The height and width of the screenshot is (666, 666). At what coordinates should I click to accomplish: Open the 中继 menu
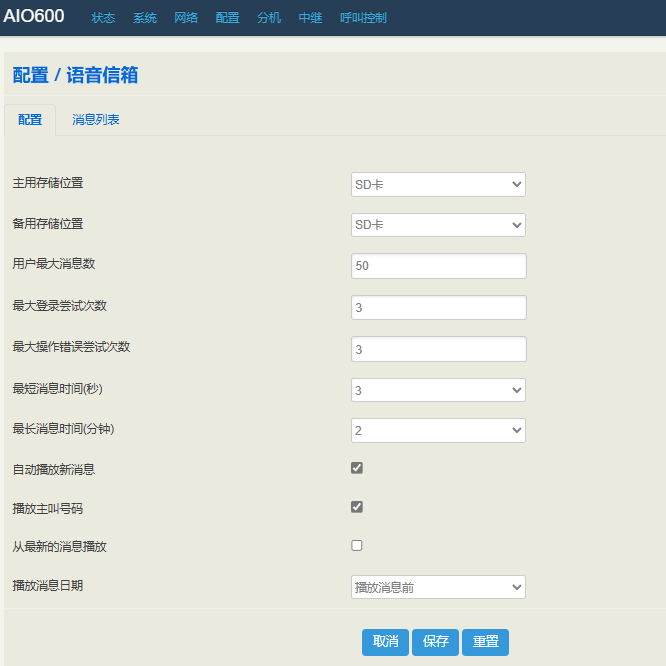click(310, 18)
